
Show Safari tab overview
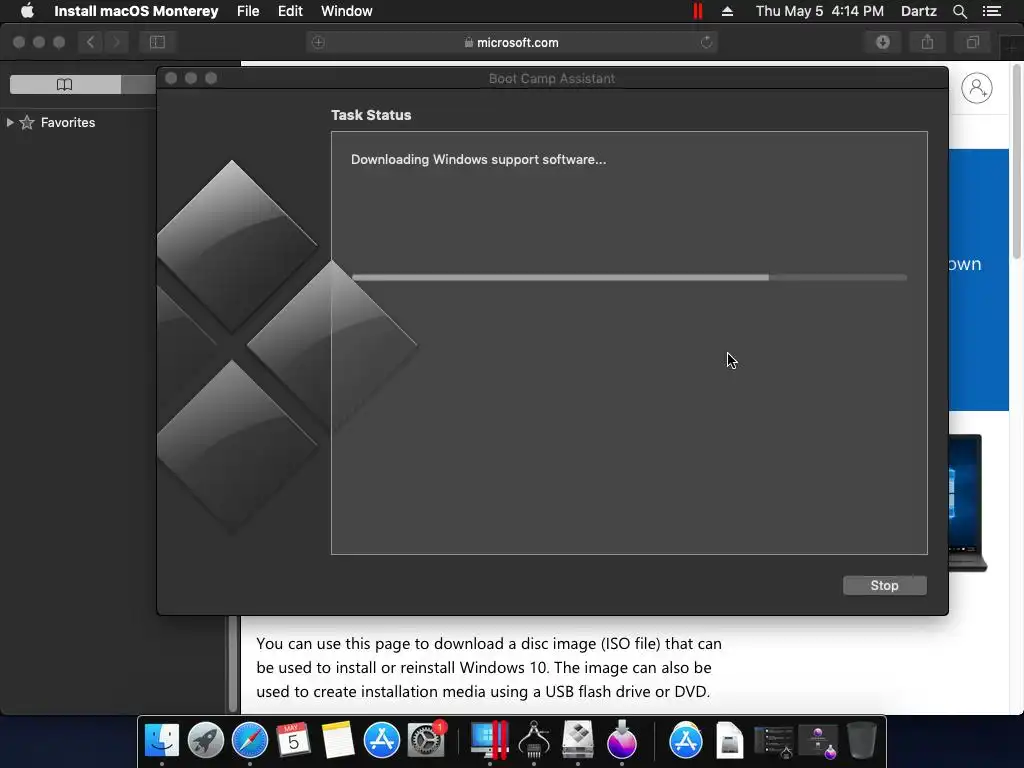[972, 42]
